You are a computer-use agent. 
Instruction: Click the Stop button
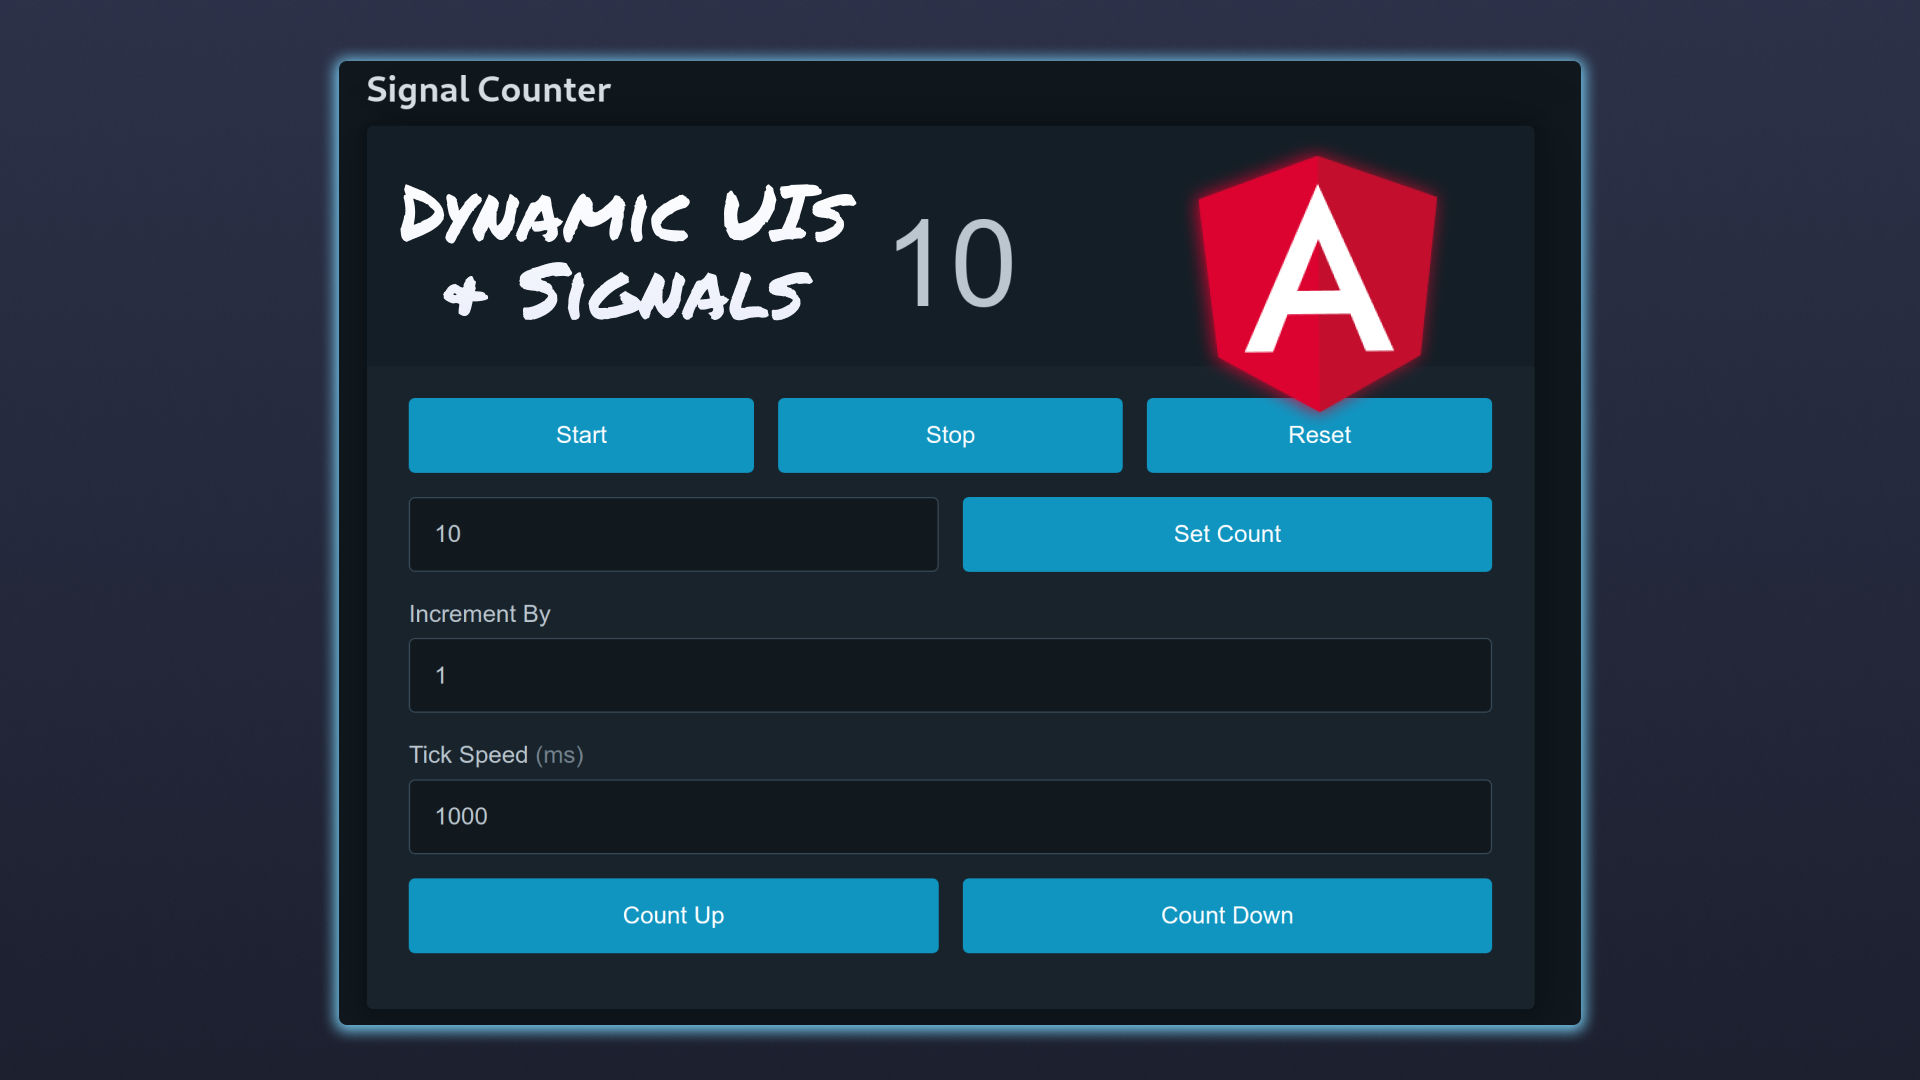[x=949, y=434]
